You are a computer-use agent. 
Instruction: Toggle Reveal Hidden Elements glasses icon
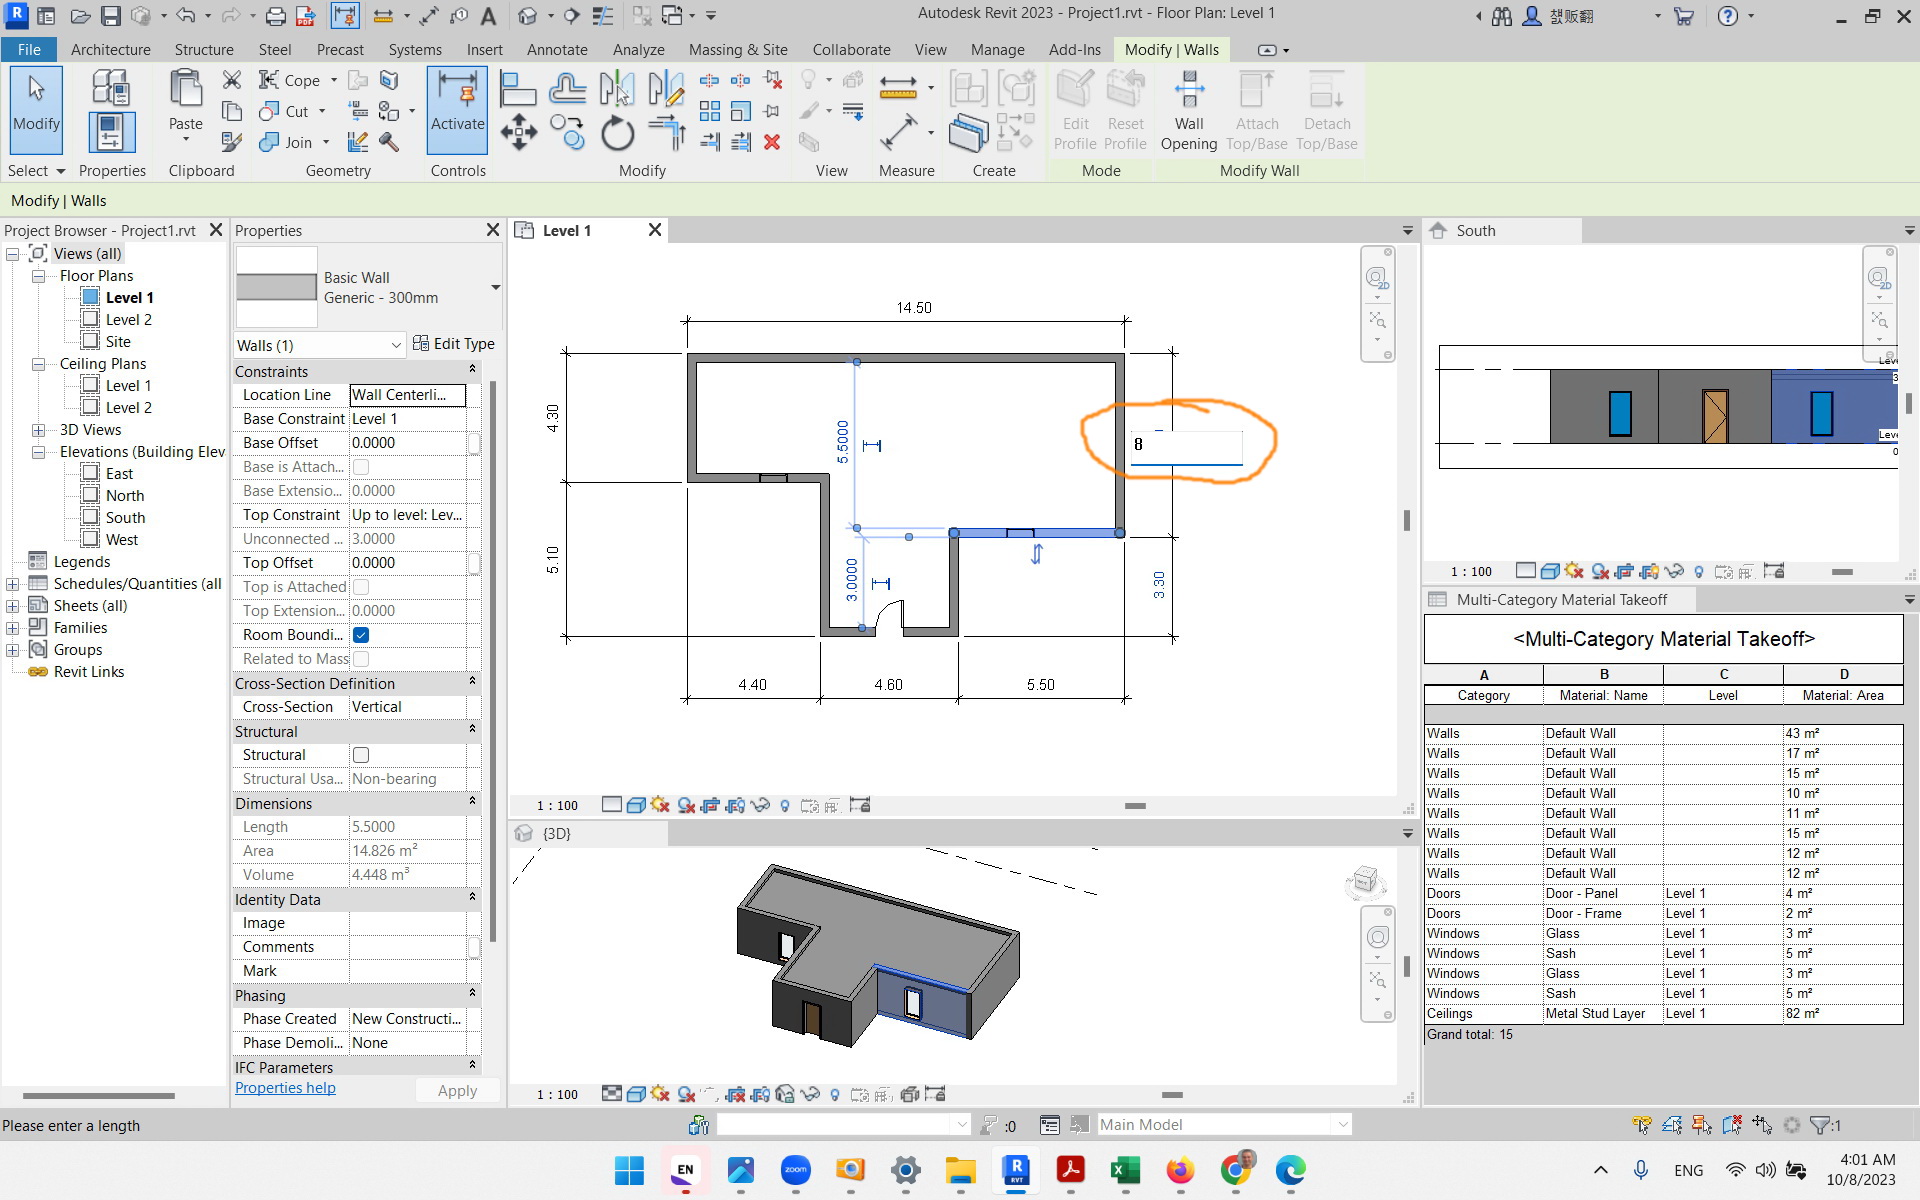pos(761,804)
